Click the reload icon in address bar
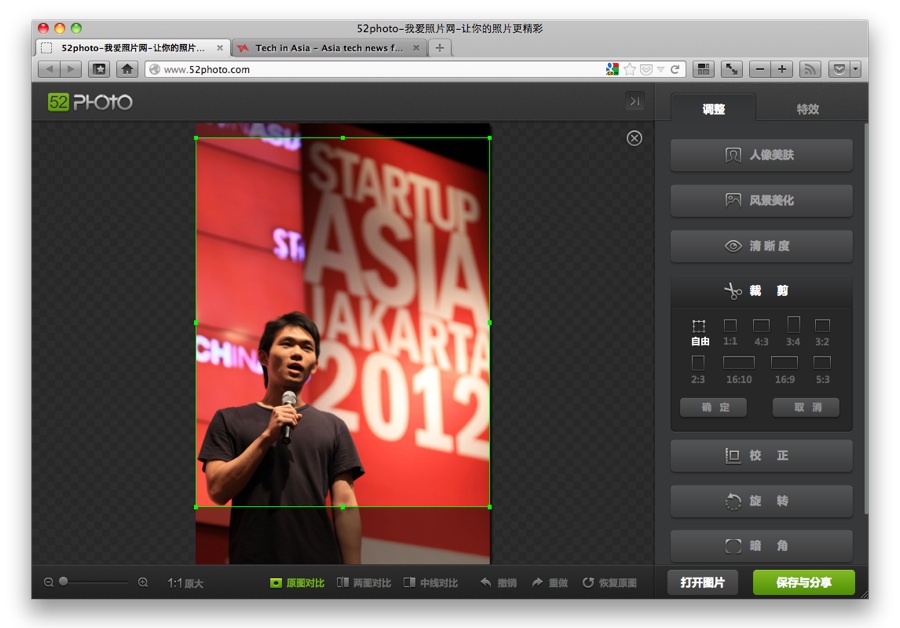 pyautogui.click(x=675, y=69)
